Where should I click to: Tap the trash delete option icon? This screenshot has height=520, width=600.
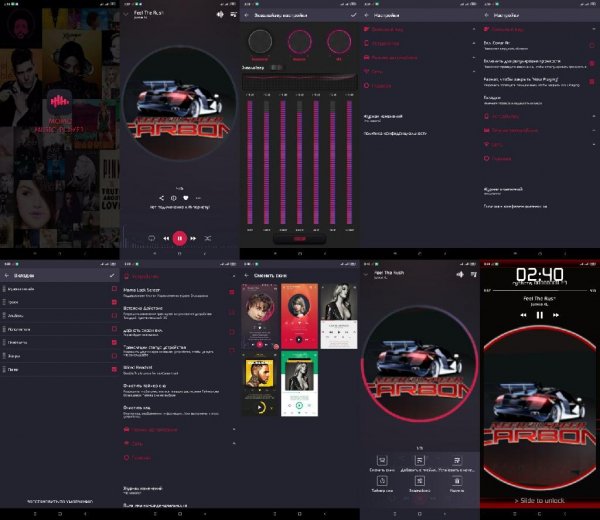point(457,481)
